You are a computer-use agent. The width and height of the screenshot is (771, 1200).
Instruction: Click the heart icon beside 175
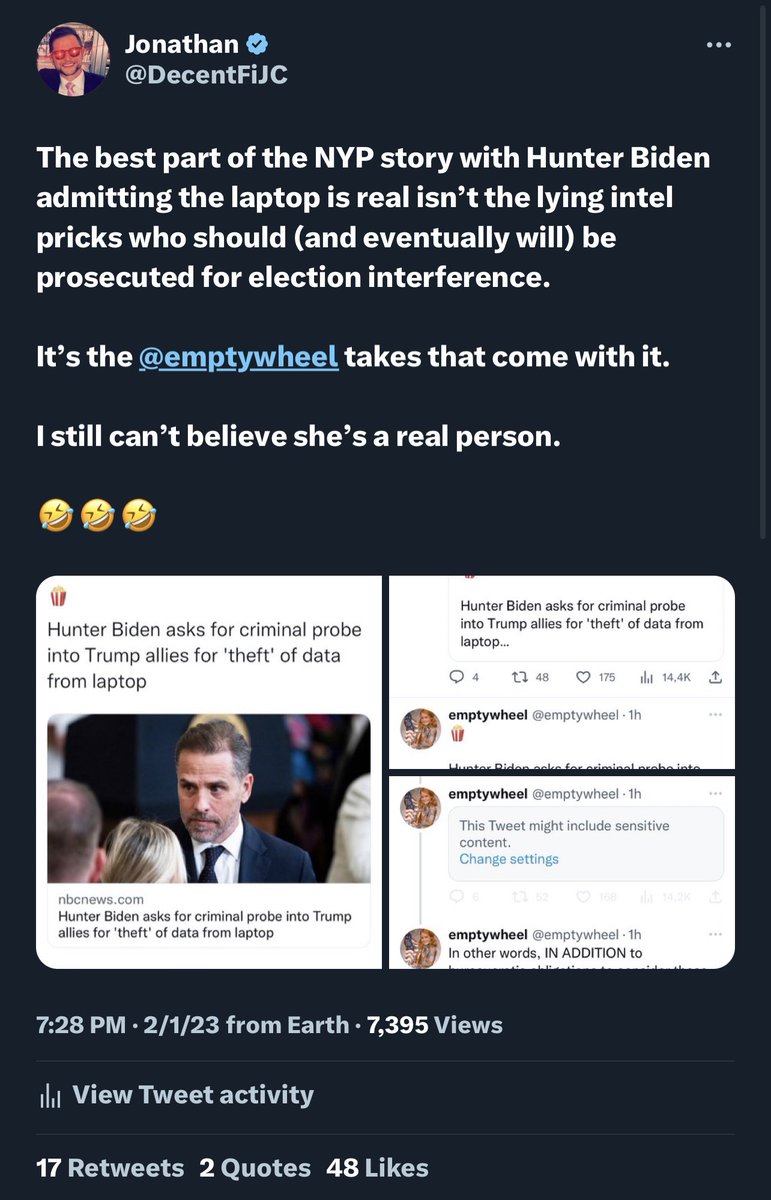pos(584,677)
